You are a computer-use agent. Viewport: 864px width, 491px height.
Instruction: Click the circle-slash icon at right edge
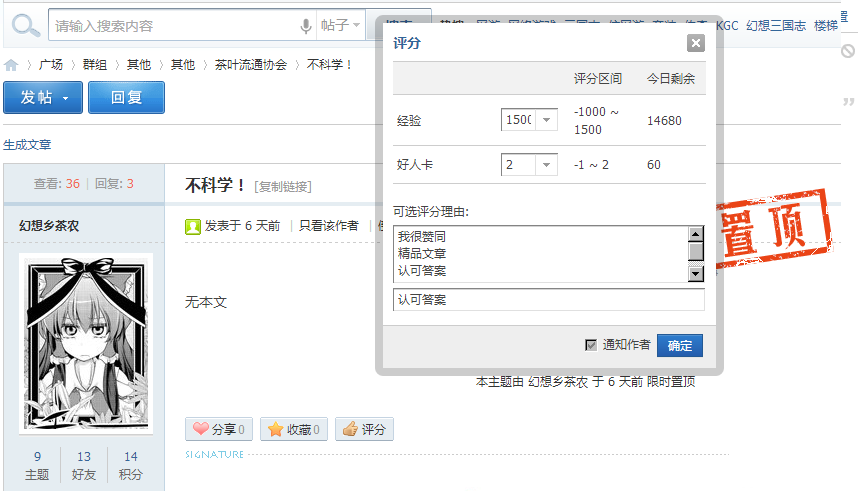tap(848, 51)
